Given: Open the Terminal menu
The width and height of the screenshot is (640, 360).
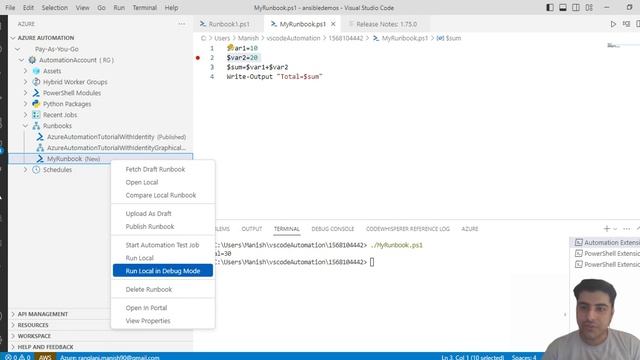Looking at the screenshot, I should [x=144, y=8].
